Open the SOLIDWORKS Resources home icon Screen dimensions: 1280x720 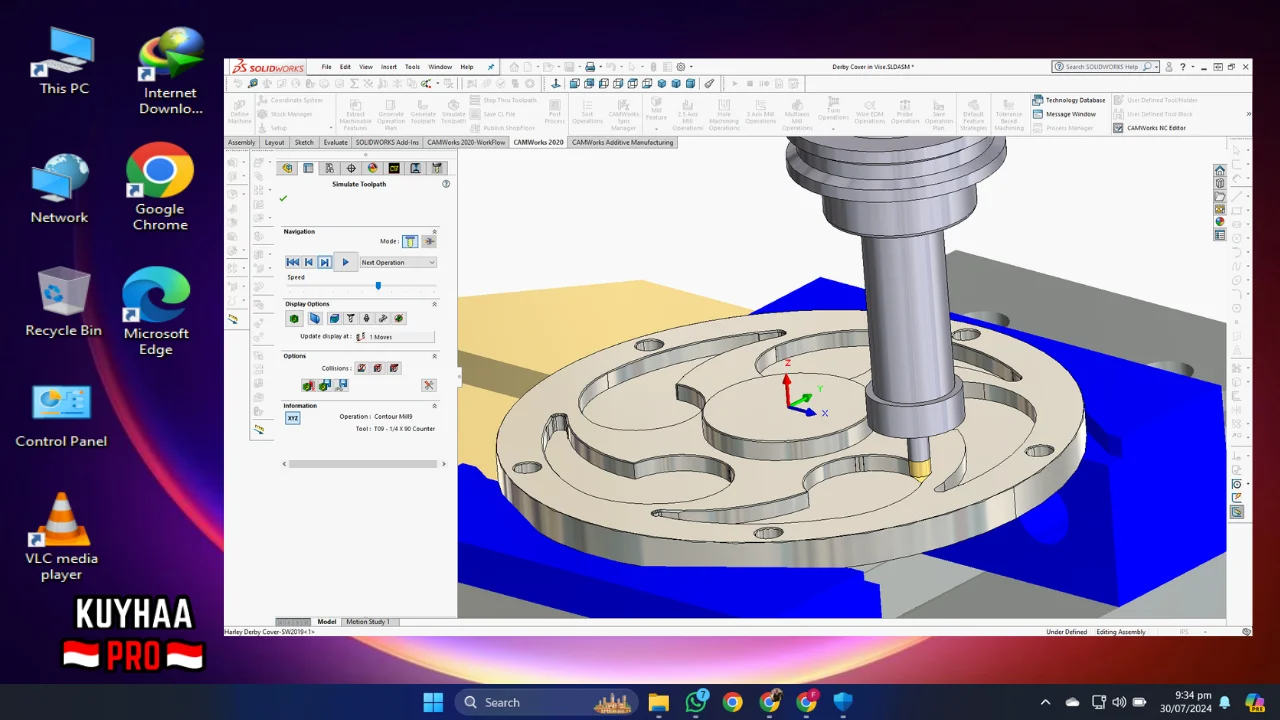pyautogui.click(x=1220, y=171)
